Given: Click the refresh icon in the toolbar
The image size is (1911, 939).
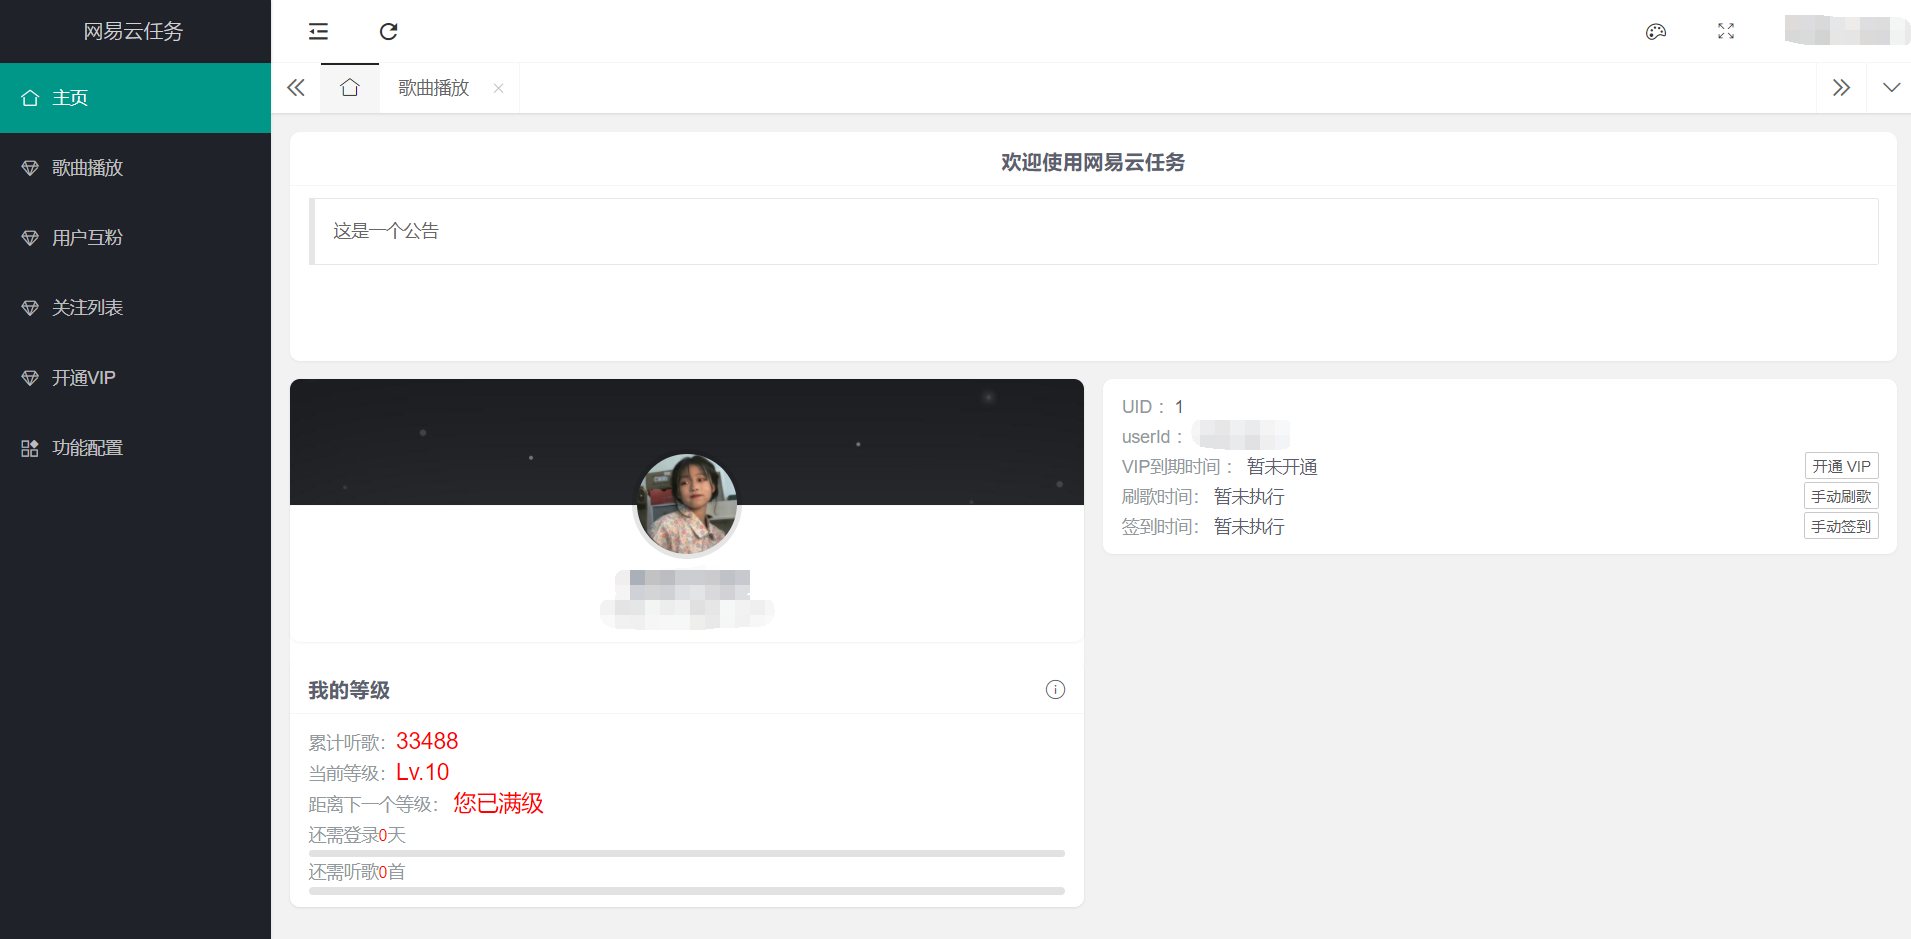Looking at the screenshot, I should point(389,31).
